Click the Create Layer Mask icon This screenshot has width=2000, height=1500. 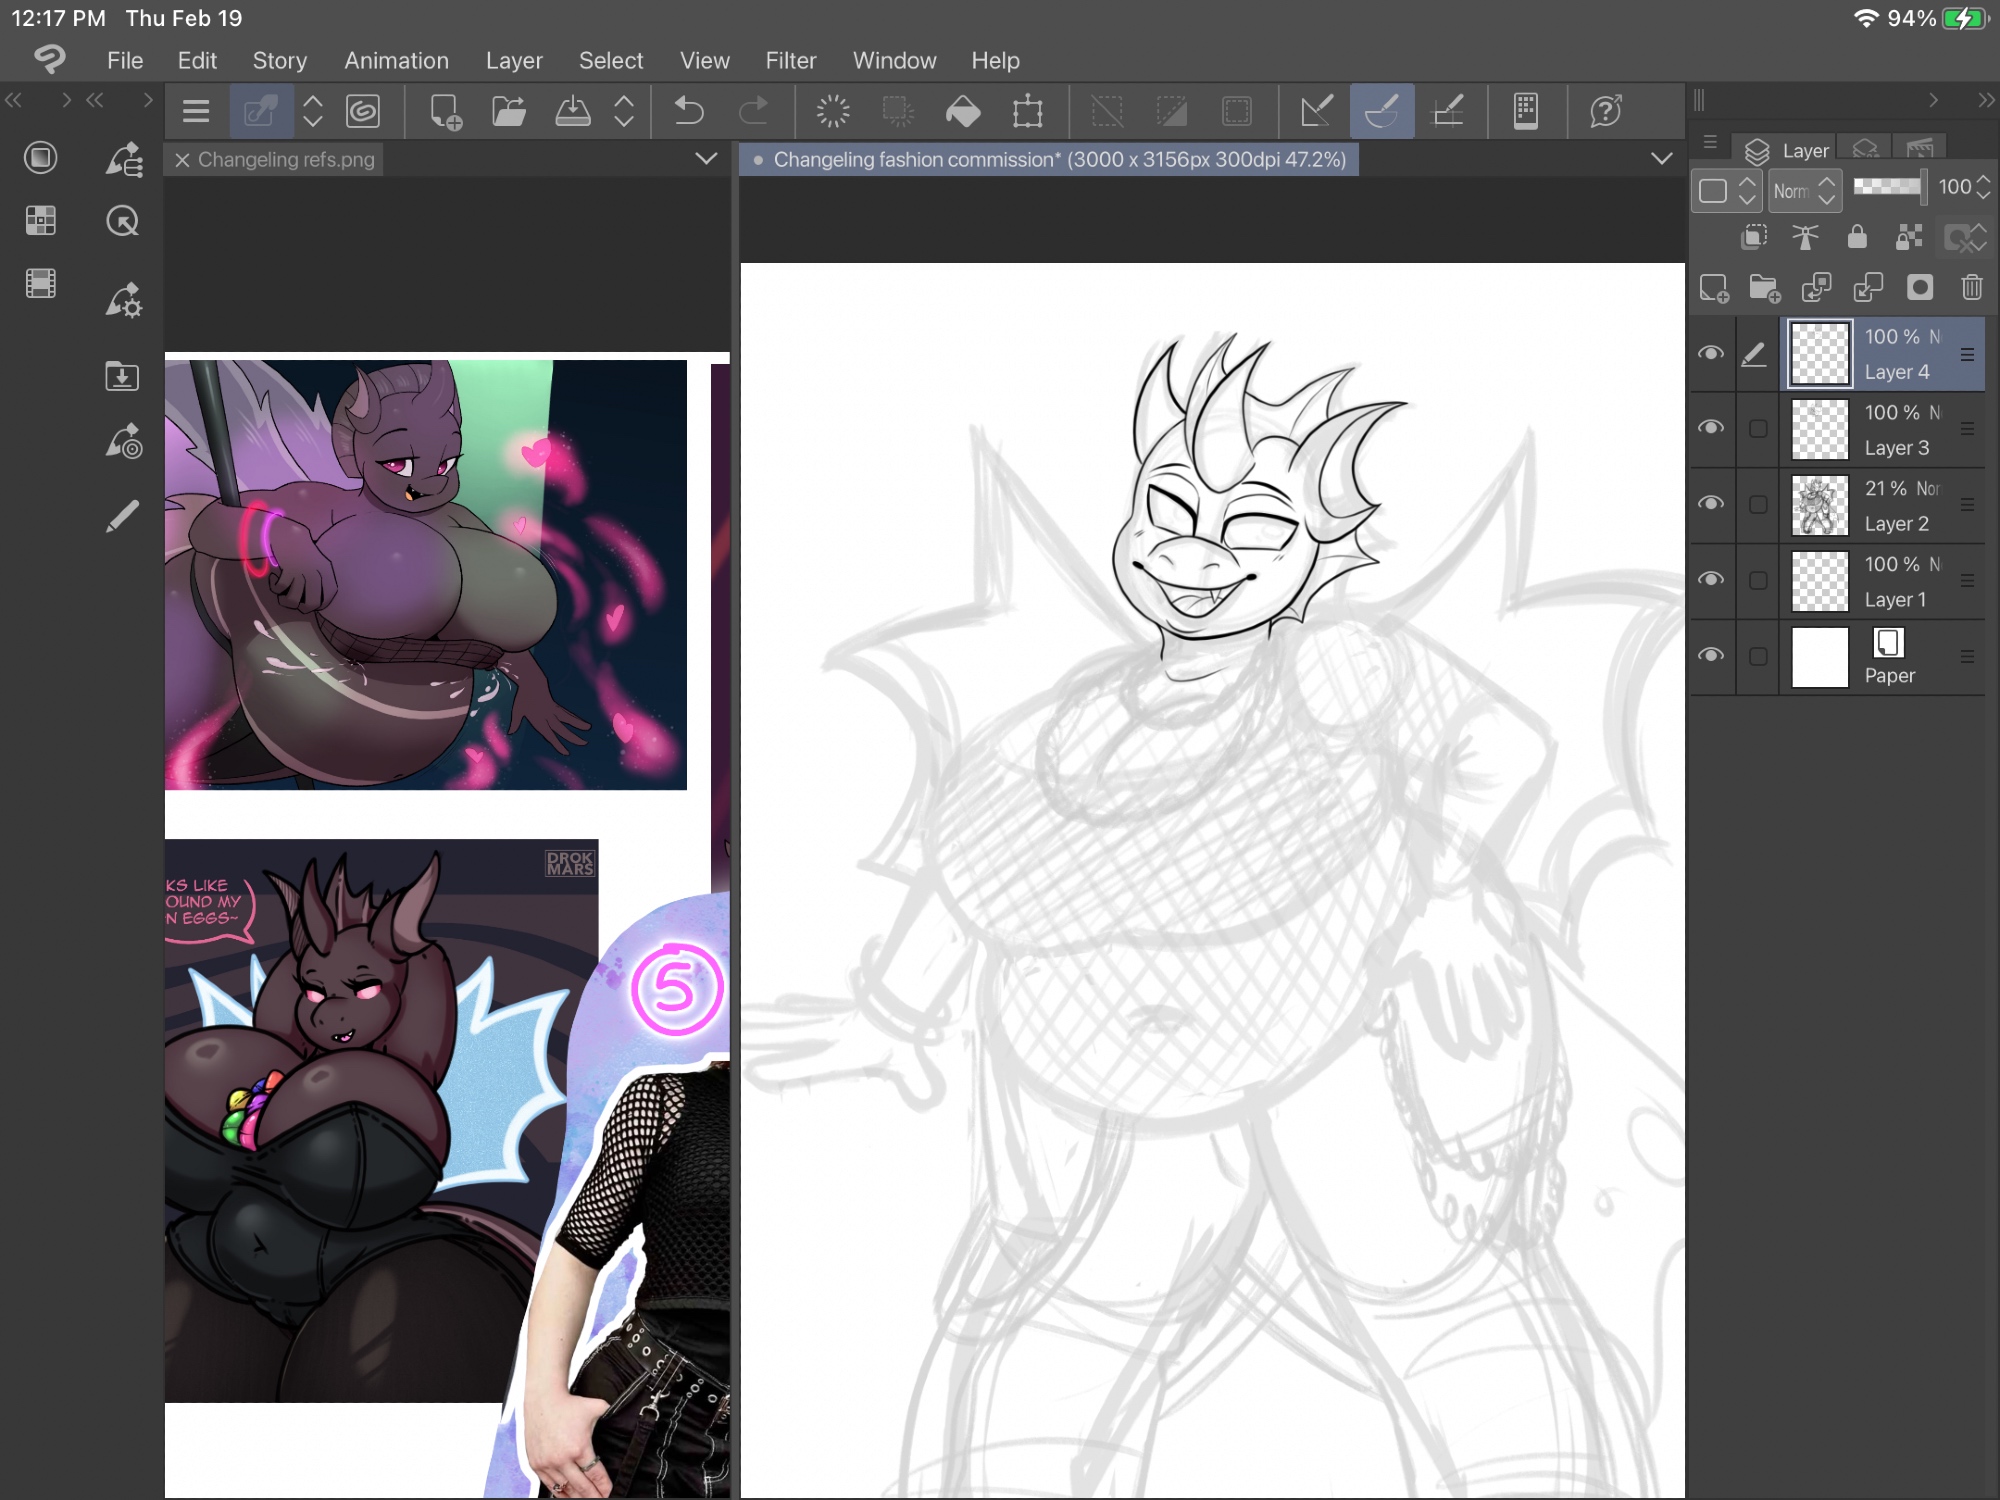pos(1919,288)
